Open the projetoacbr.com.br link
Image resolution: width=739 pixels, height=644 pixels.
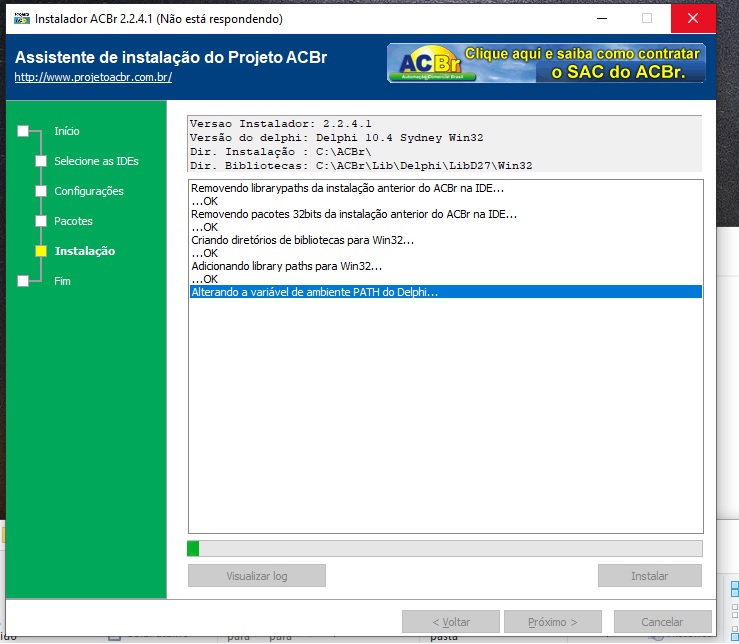click(93, 77)
